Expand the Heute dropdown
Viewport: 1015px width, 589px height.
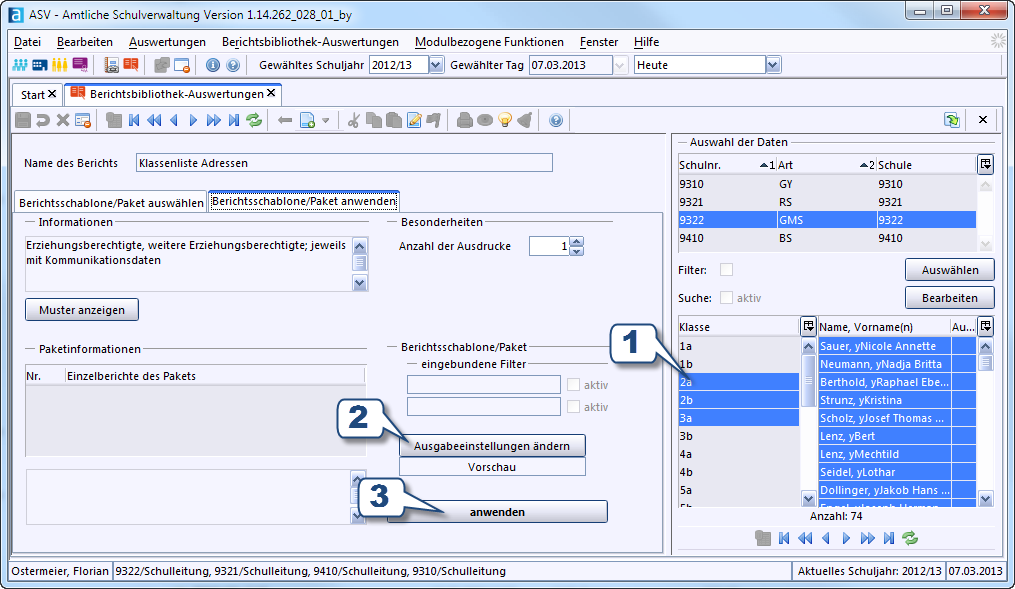point(773,65)
